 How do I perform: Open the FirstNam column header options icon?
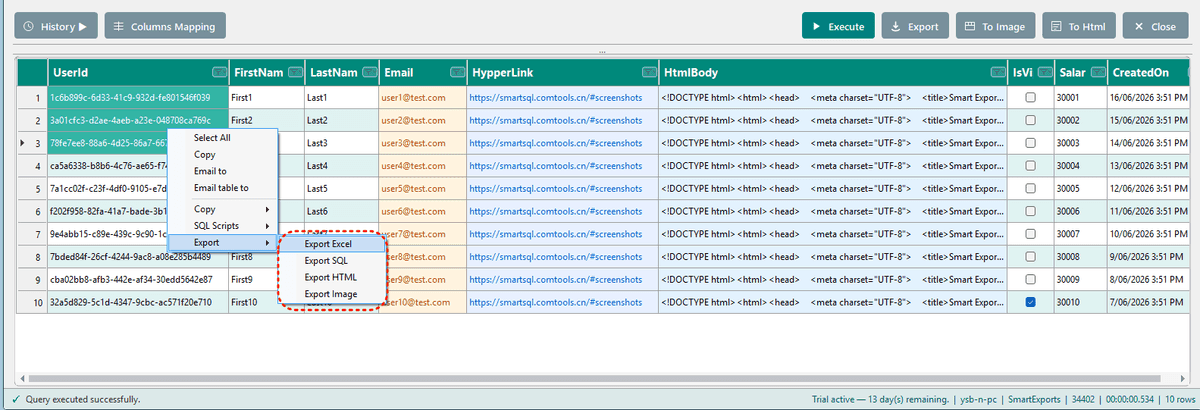(295, 72)
